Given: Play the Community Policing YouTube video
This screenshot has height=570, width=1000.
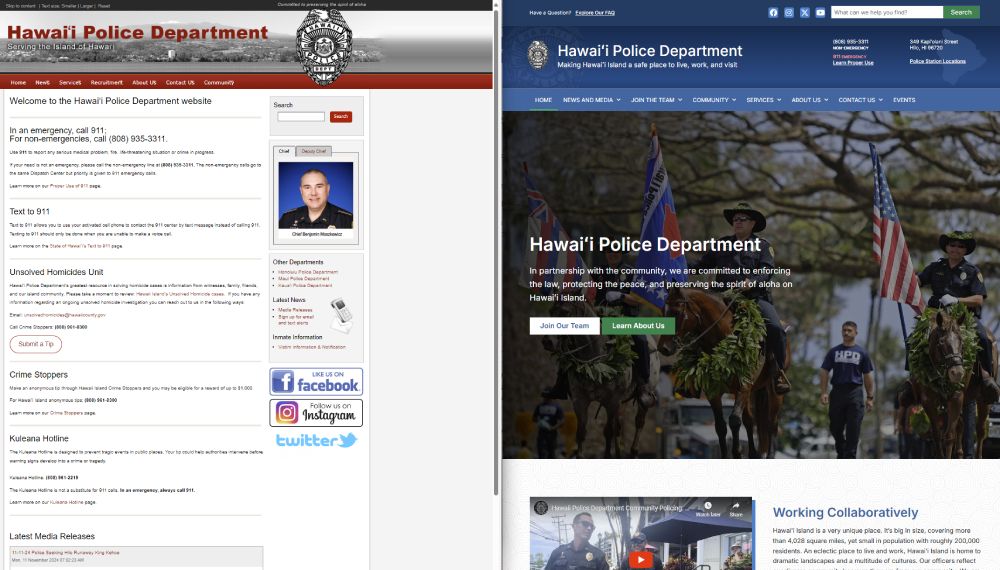Looking at the screenshot, I should tap(640, 559).
